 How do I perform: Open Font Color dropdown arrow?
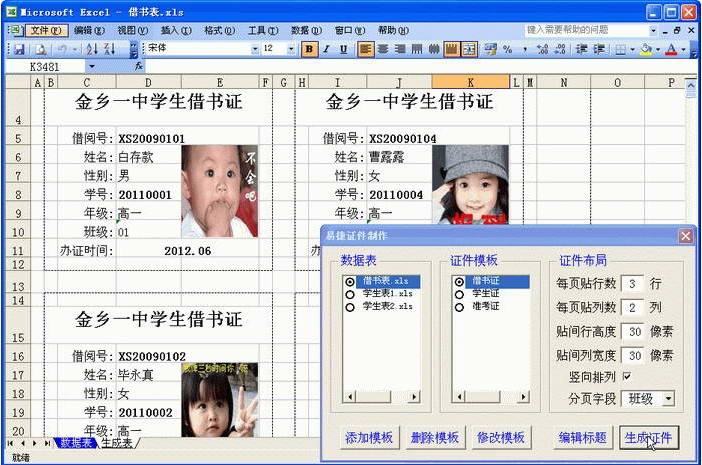point(683,49)
